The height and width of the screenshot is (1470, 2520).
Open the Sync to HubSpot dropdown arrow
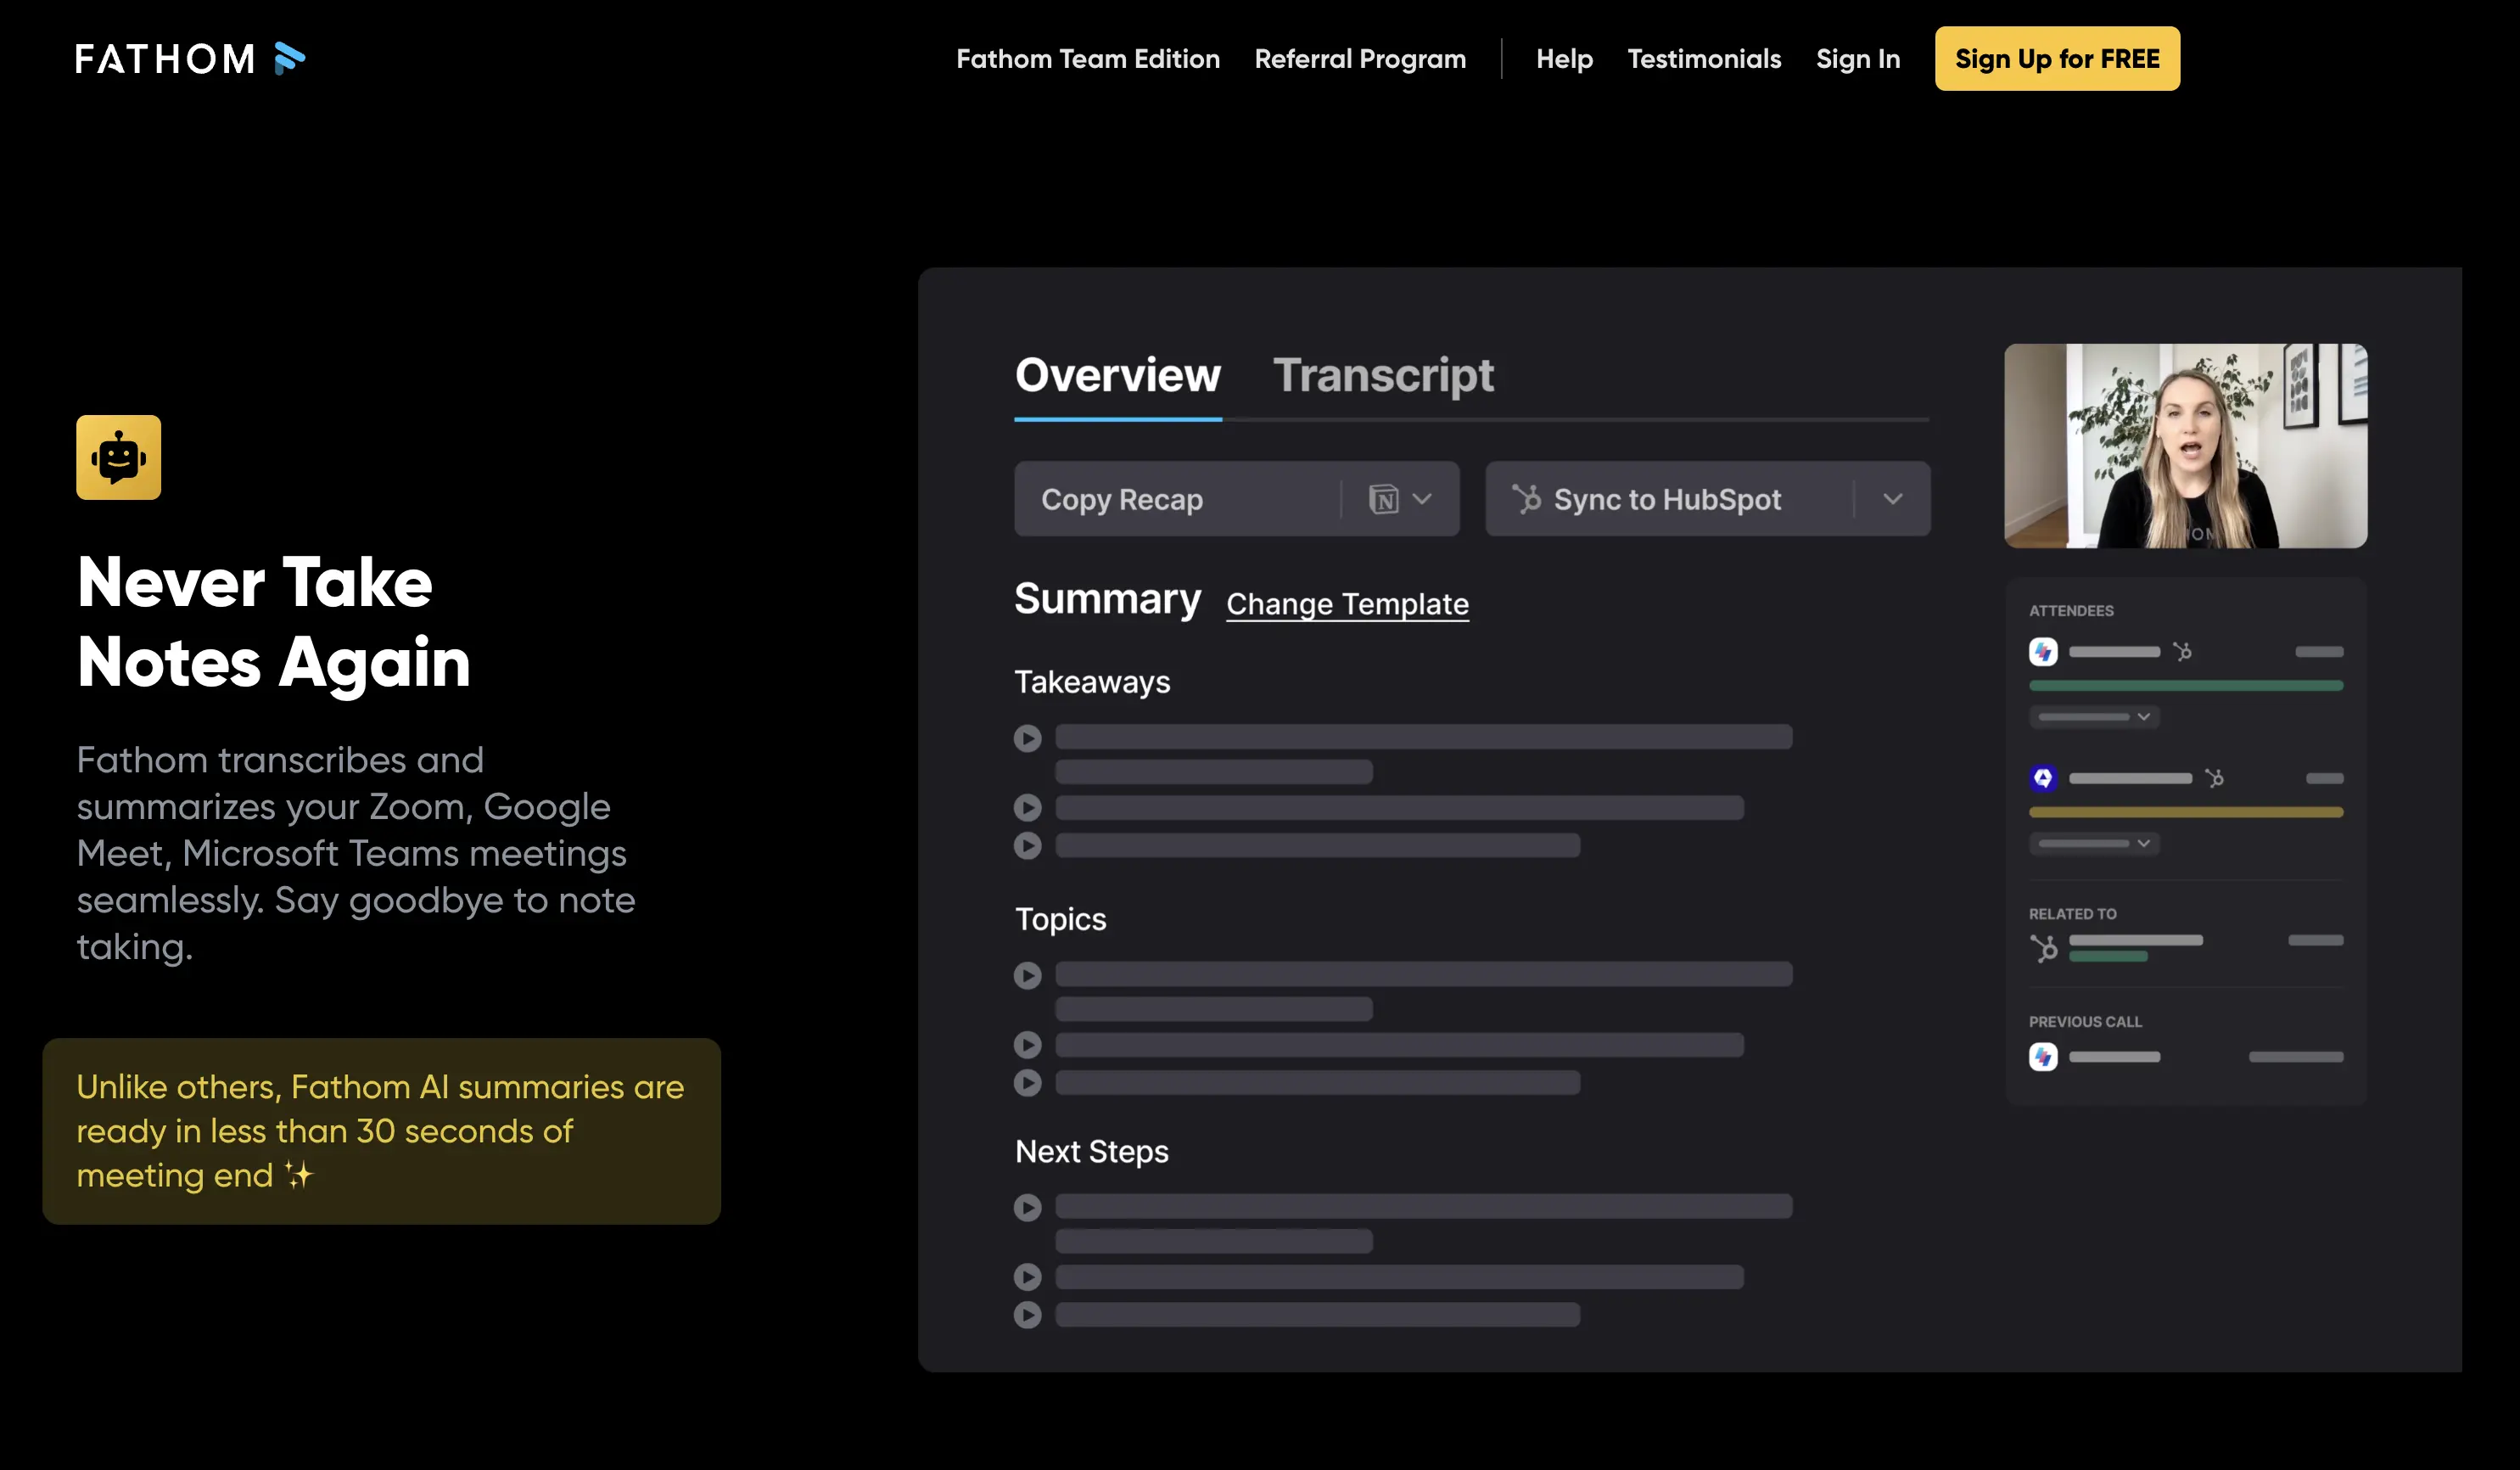pos(1892,498)
